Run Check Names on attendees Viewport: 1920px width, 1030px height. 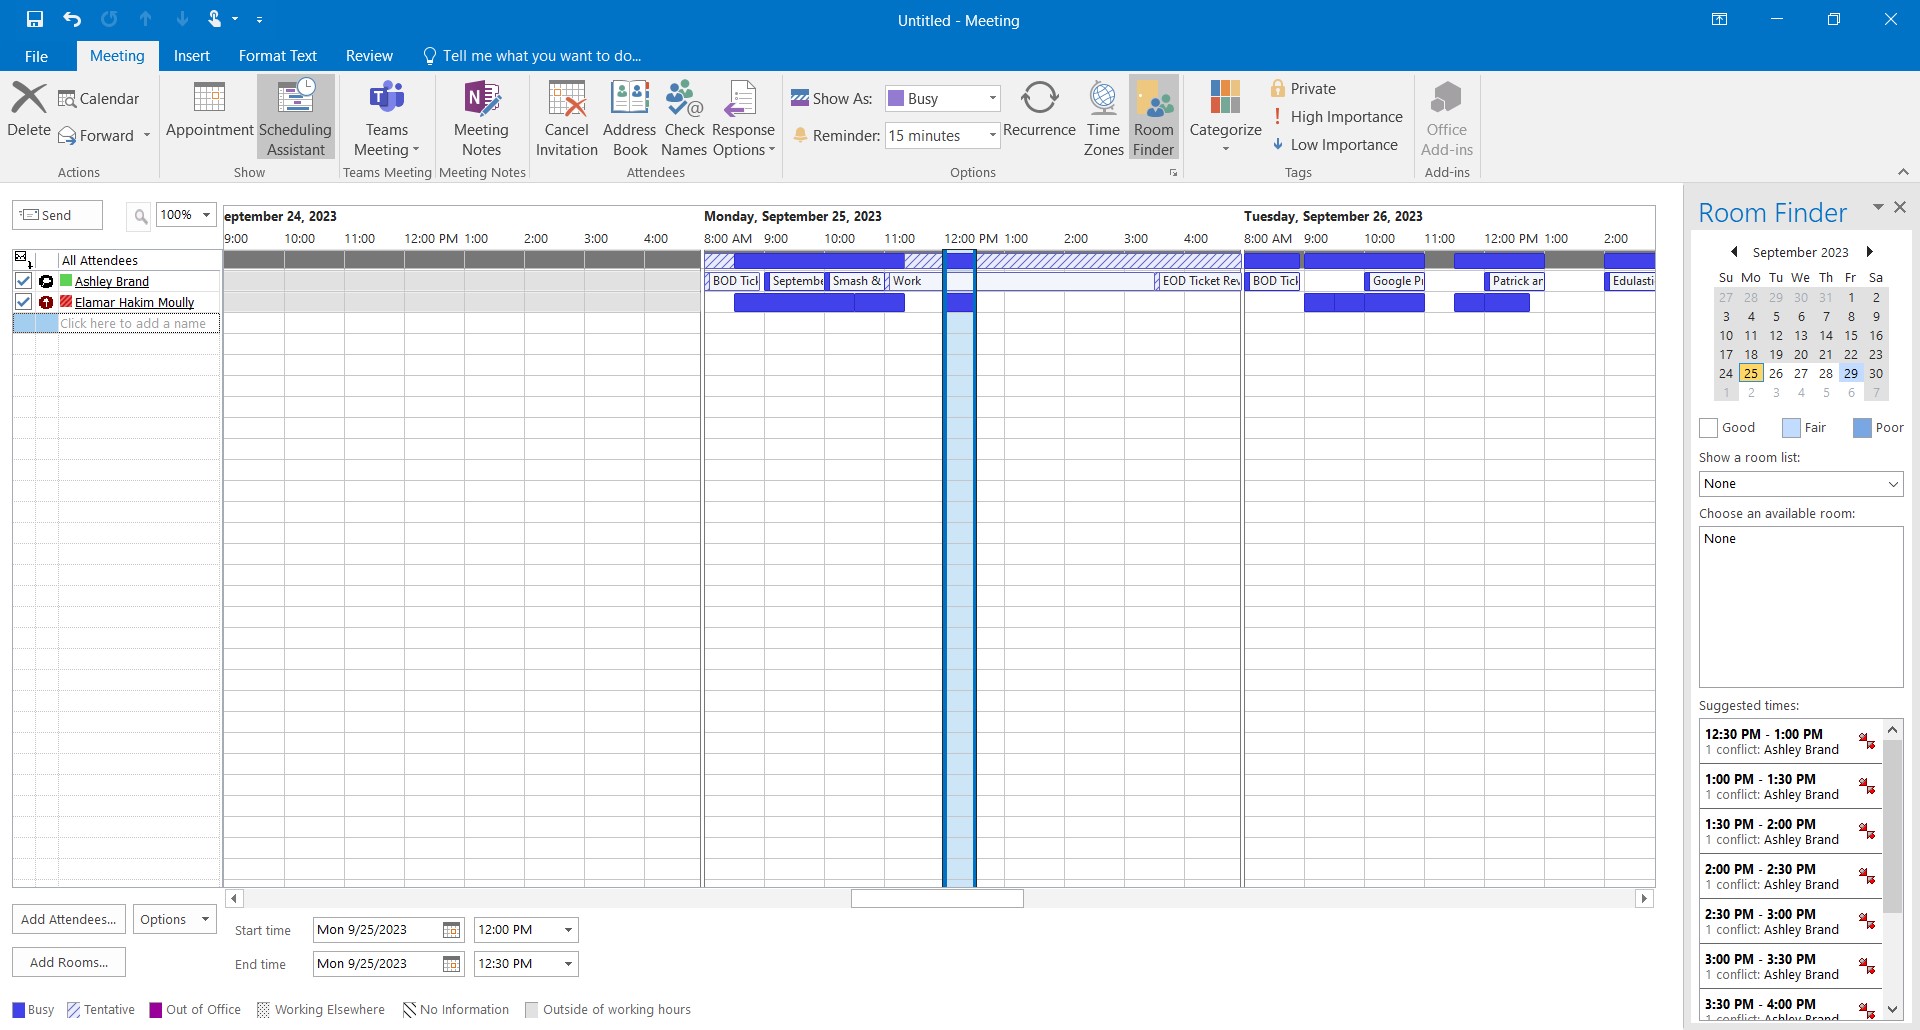pyautogui.click(x=683, y=116)
